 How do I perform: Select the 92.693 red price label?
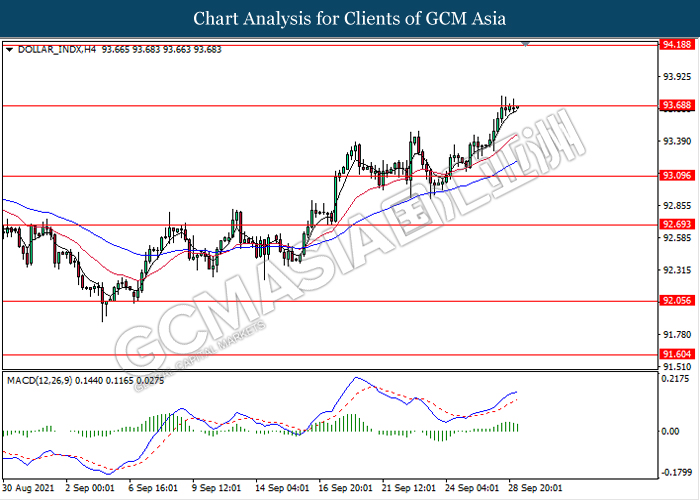pos(678,224)
